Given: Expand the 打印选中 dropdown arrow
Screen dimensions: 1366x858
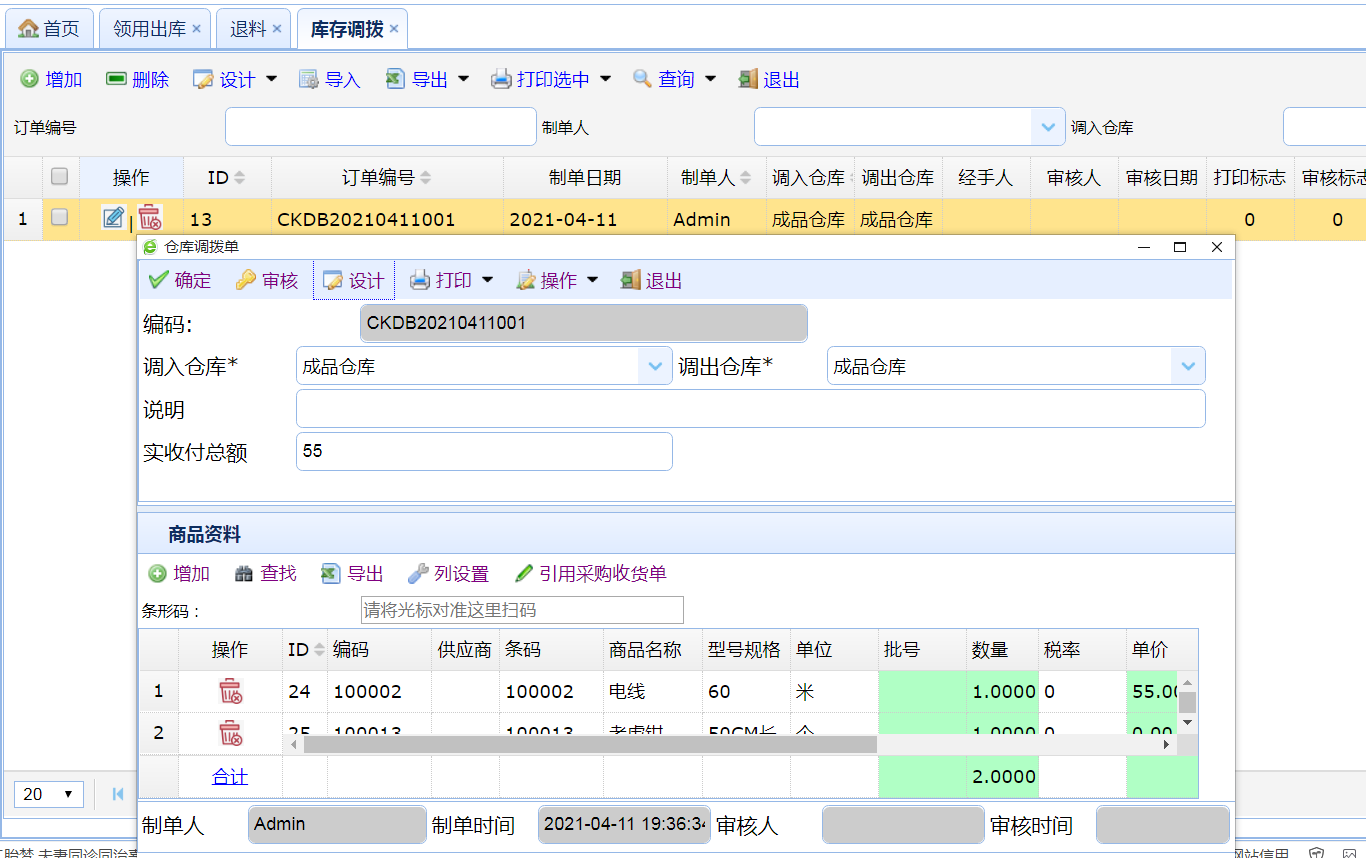Looking at the screenshot, I should [605, 79].
